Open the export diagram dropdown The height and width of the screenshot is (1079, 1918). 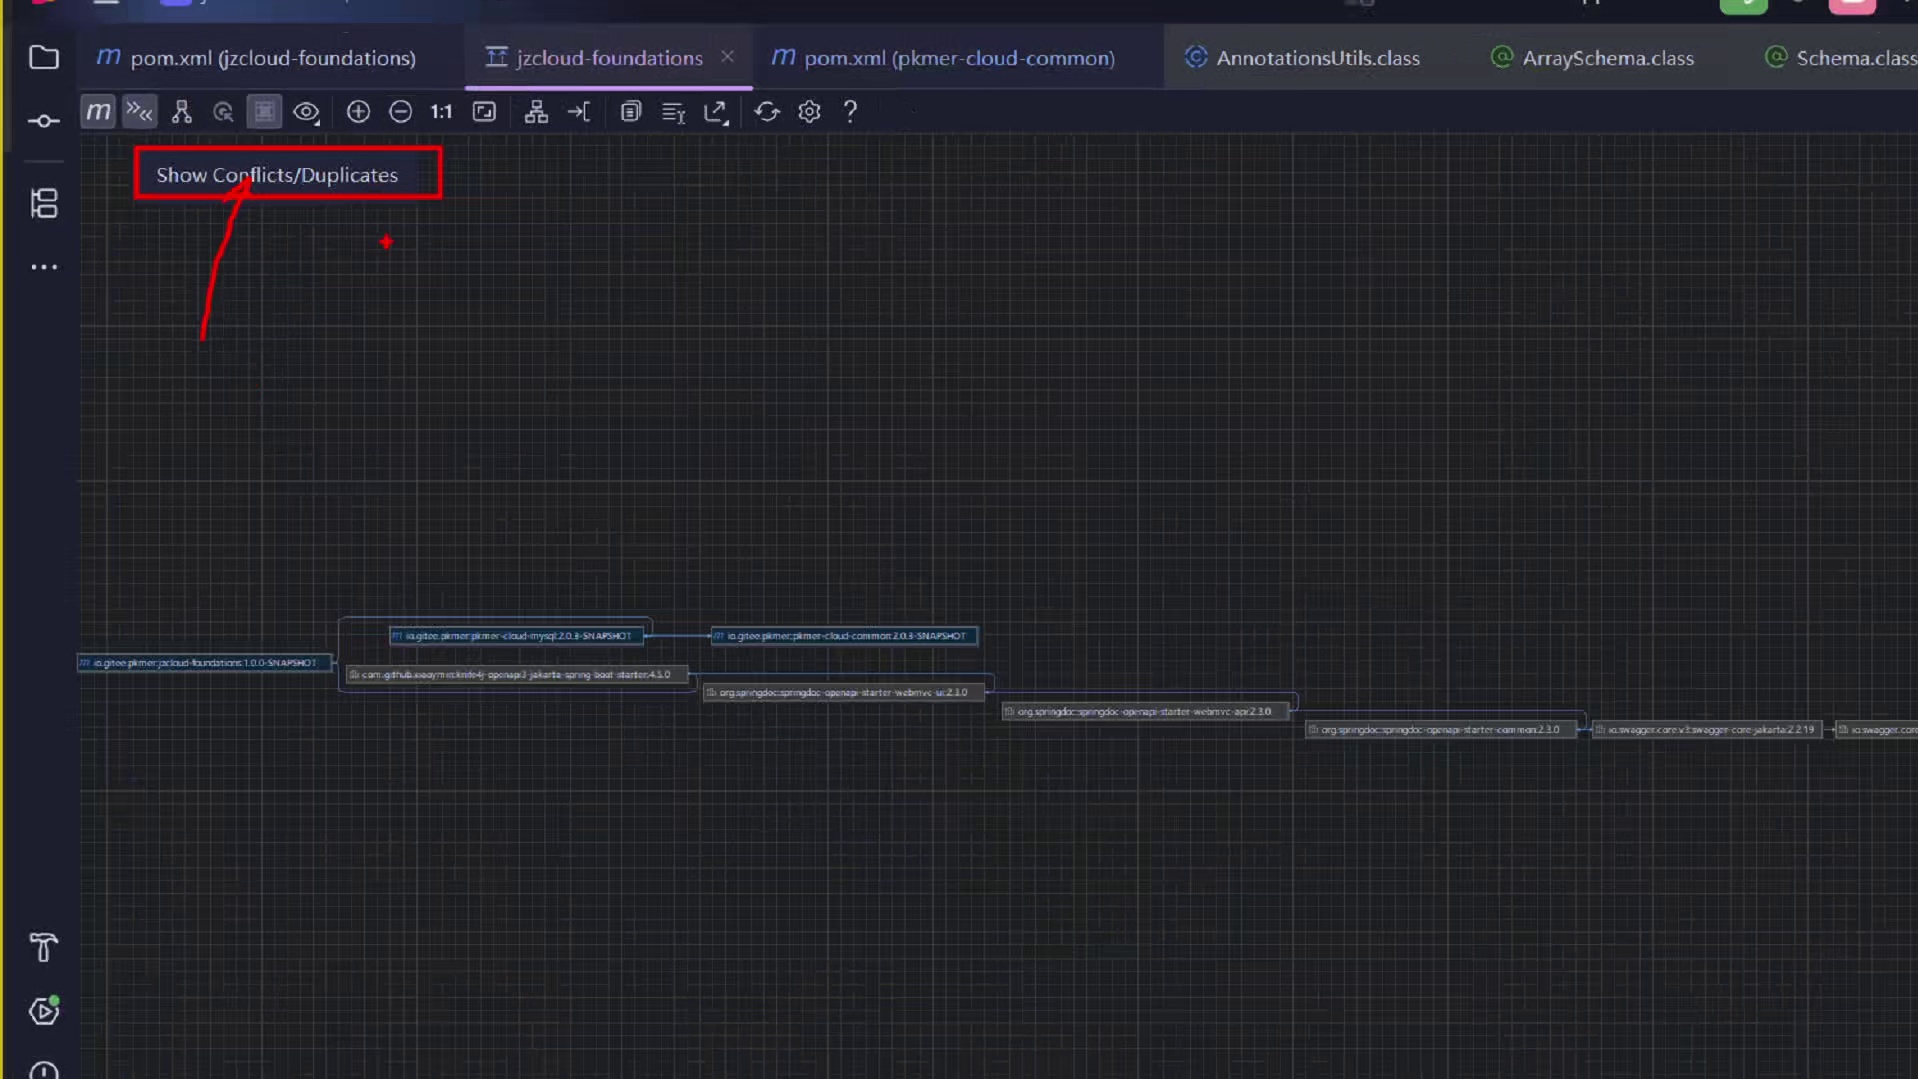pos(716,112)
